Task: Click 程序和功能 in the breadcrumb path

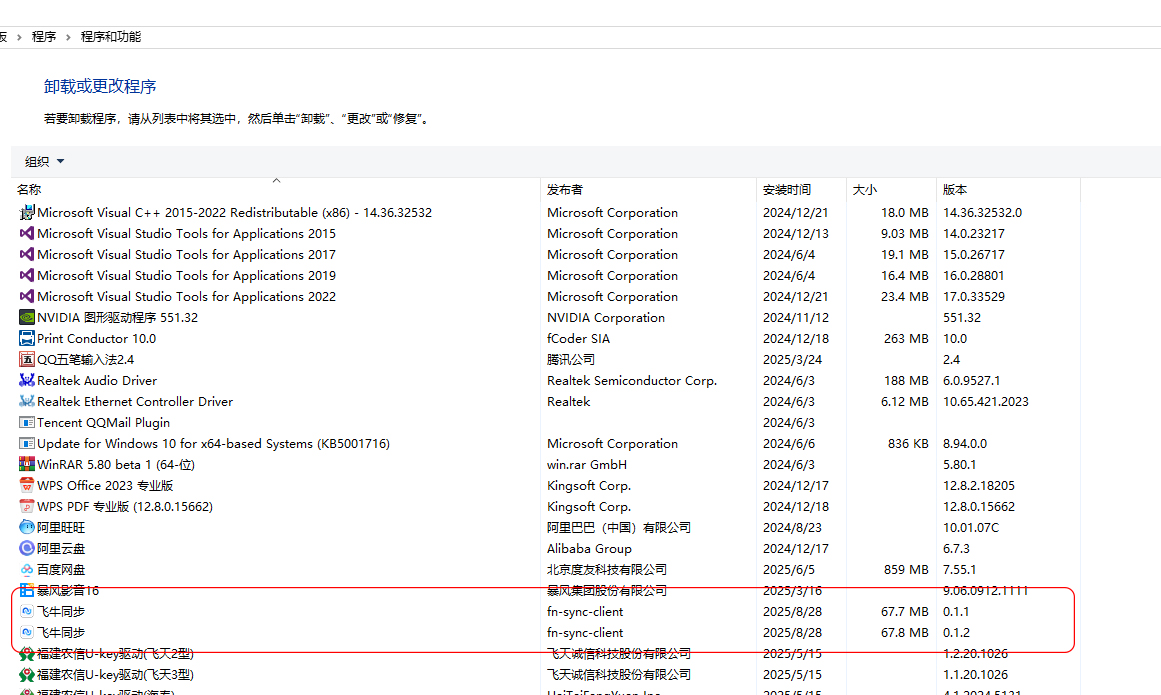Action: click(110, 37)
